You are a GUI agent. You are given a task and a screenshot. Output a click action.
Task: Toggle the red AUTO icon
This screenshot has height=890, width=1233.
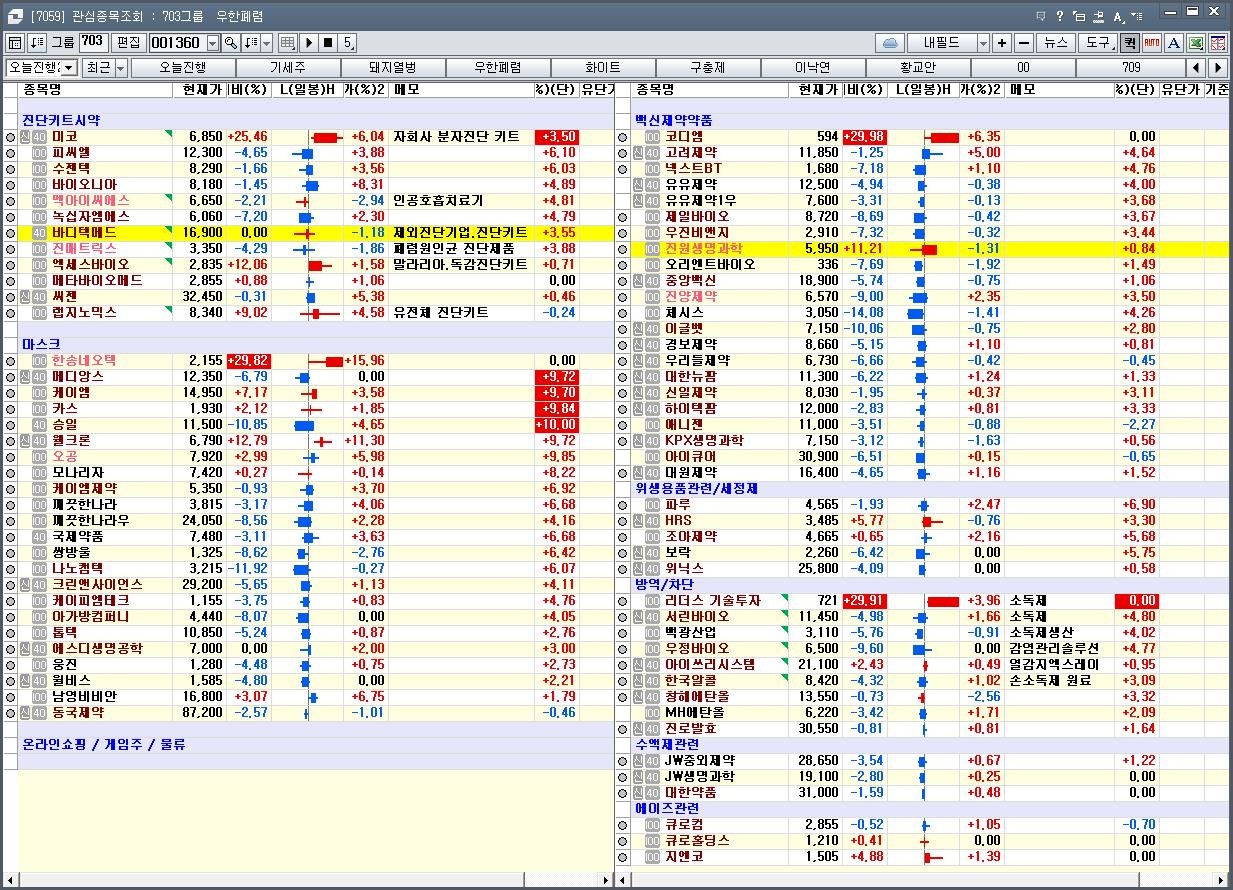(x=1151, y=43)
